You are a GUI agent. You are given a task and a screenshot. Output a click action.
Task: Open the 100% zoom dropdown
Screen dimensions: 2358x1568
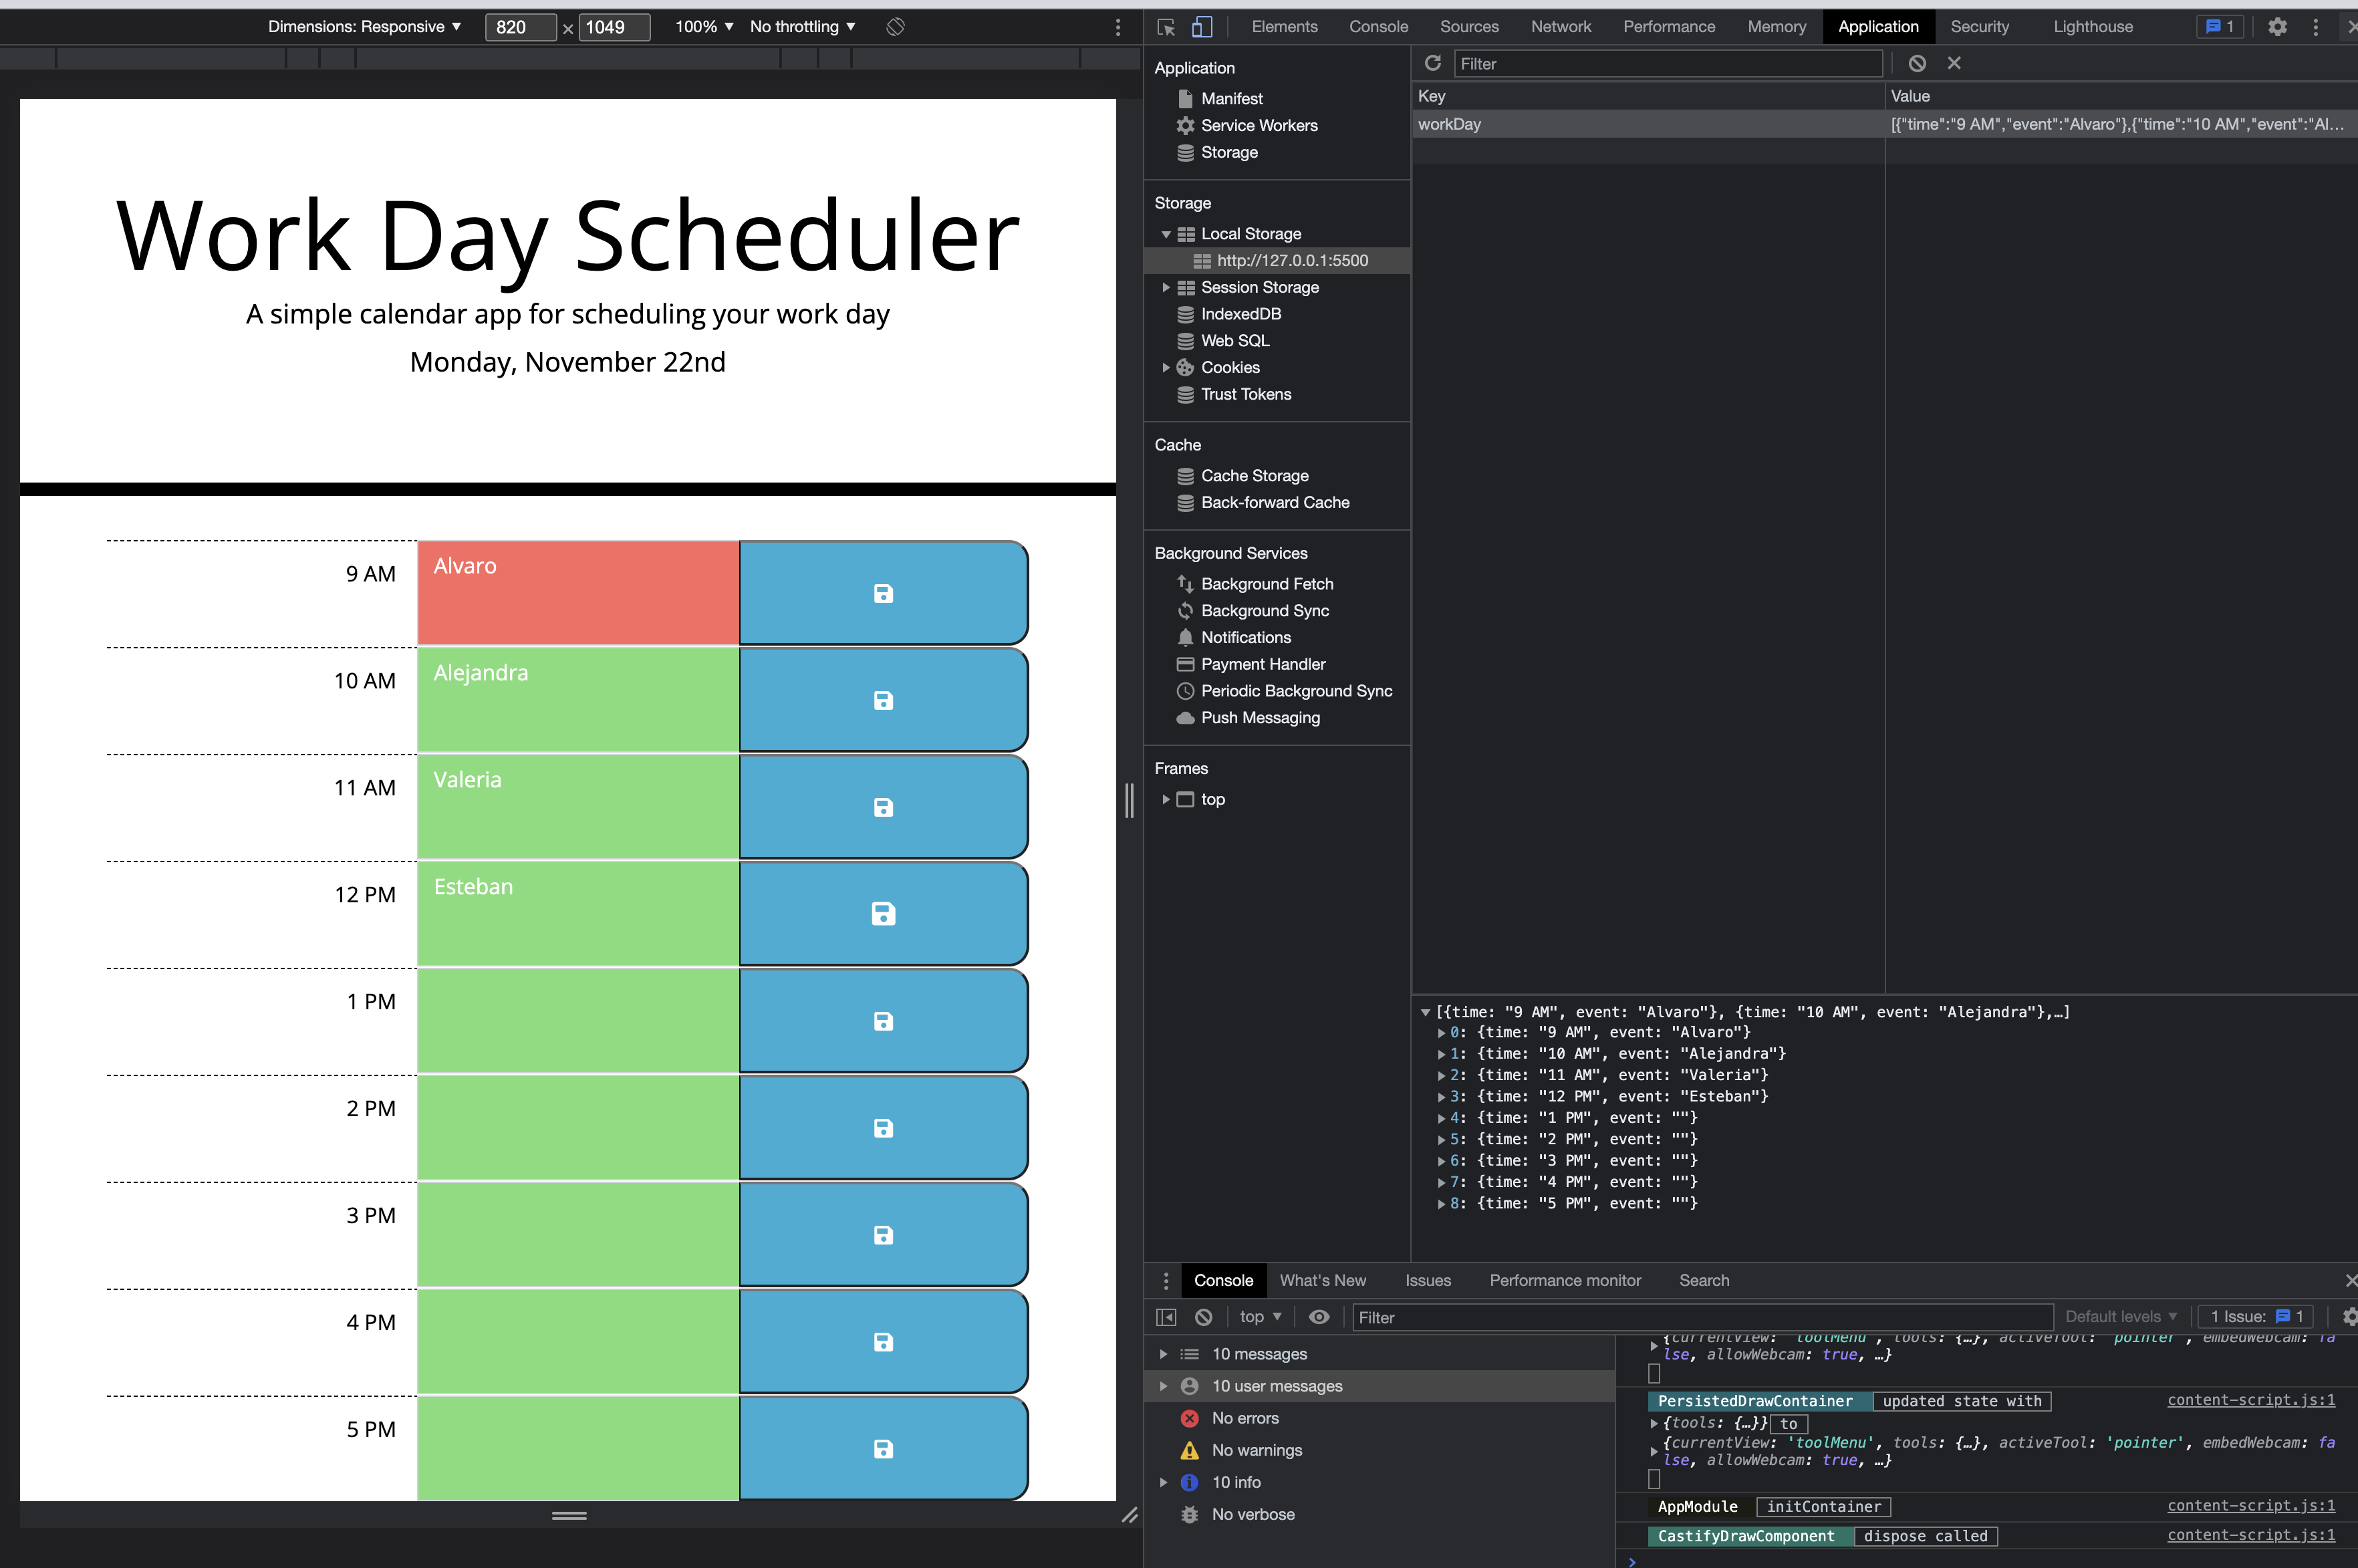(704, 27)
